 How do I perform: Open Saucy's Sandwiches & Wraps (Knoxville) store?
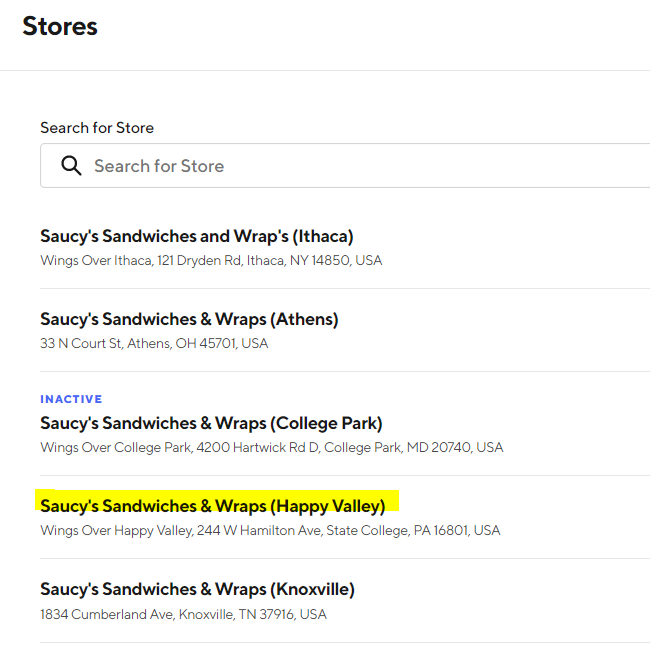pos(197,589)
